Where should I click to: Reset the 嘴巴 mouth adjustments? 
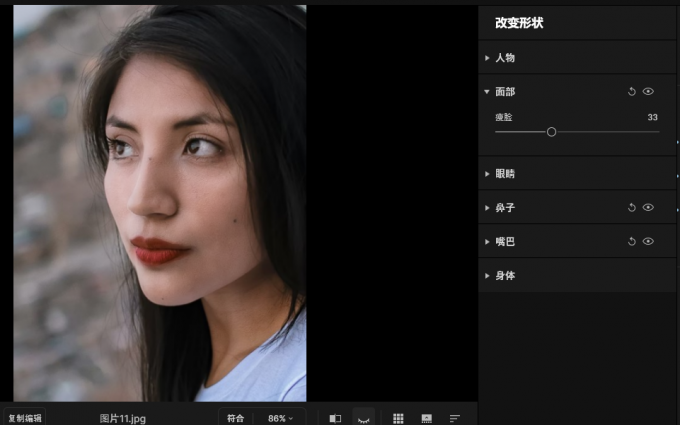[631, 242]
